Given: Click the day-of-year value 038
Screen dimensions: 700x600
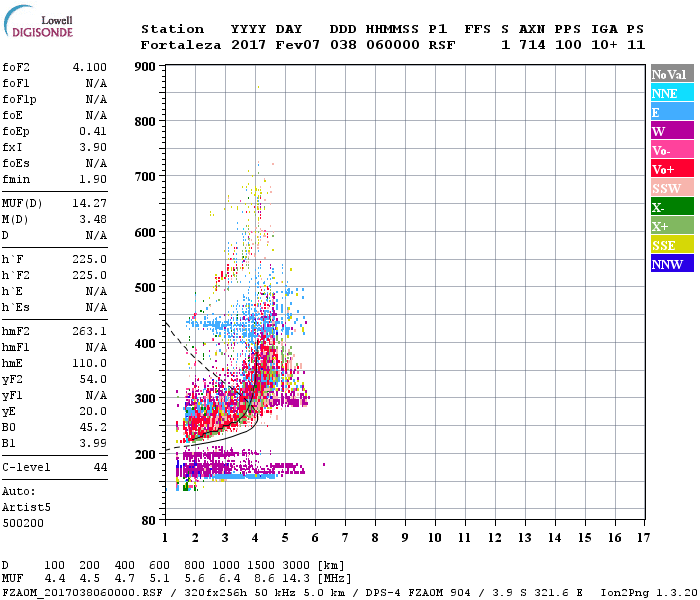Looking at the screenshot, I should (x=343, y=45).
